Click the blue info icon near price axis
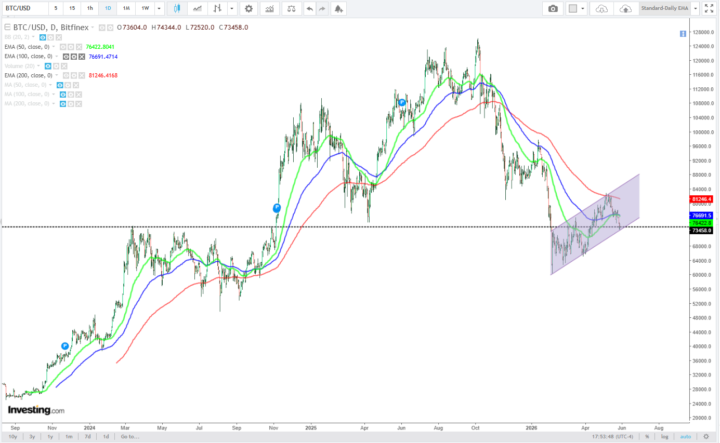 pyautogui.click(x=683, y=34)
